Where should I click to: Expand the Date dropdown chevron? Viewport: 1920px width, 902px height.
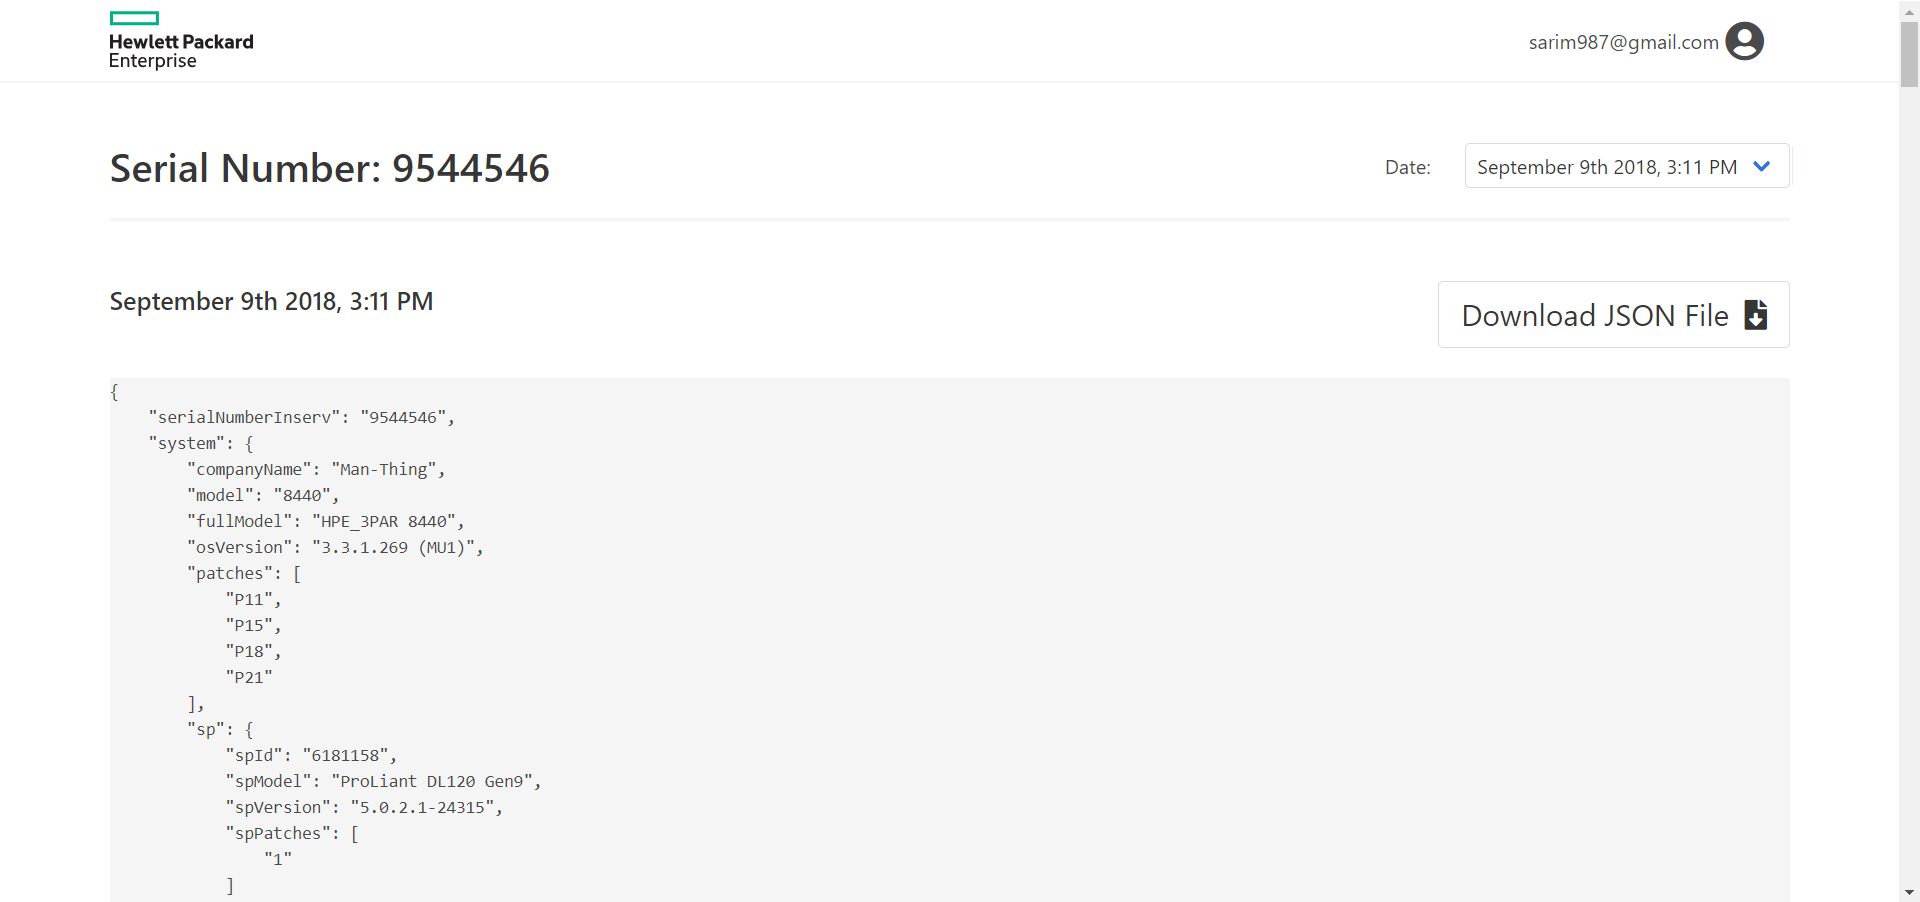1762,167
